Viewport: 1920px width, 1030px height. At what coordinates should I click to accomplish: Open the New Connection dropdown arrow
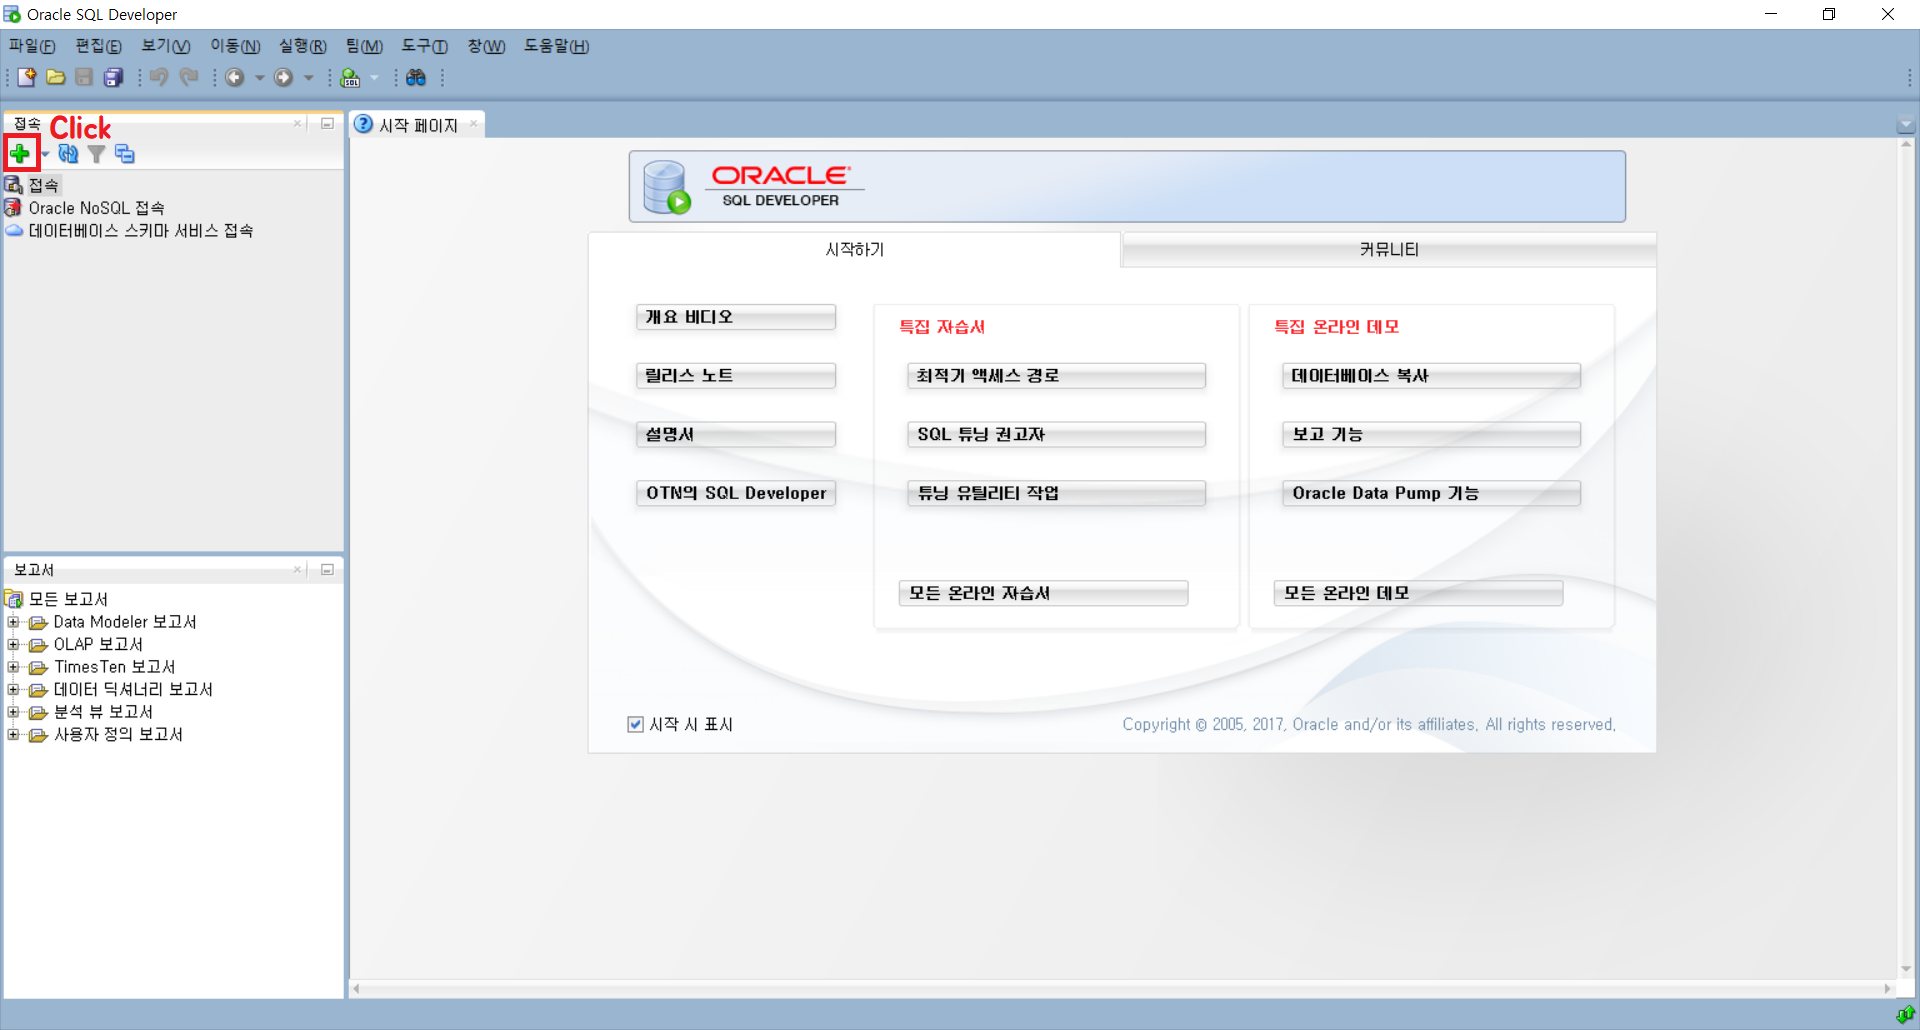pyautogui.click(x=45, y=154)
